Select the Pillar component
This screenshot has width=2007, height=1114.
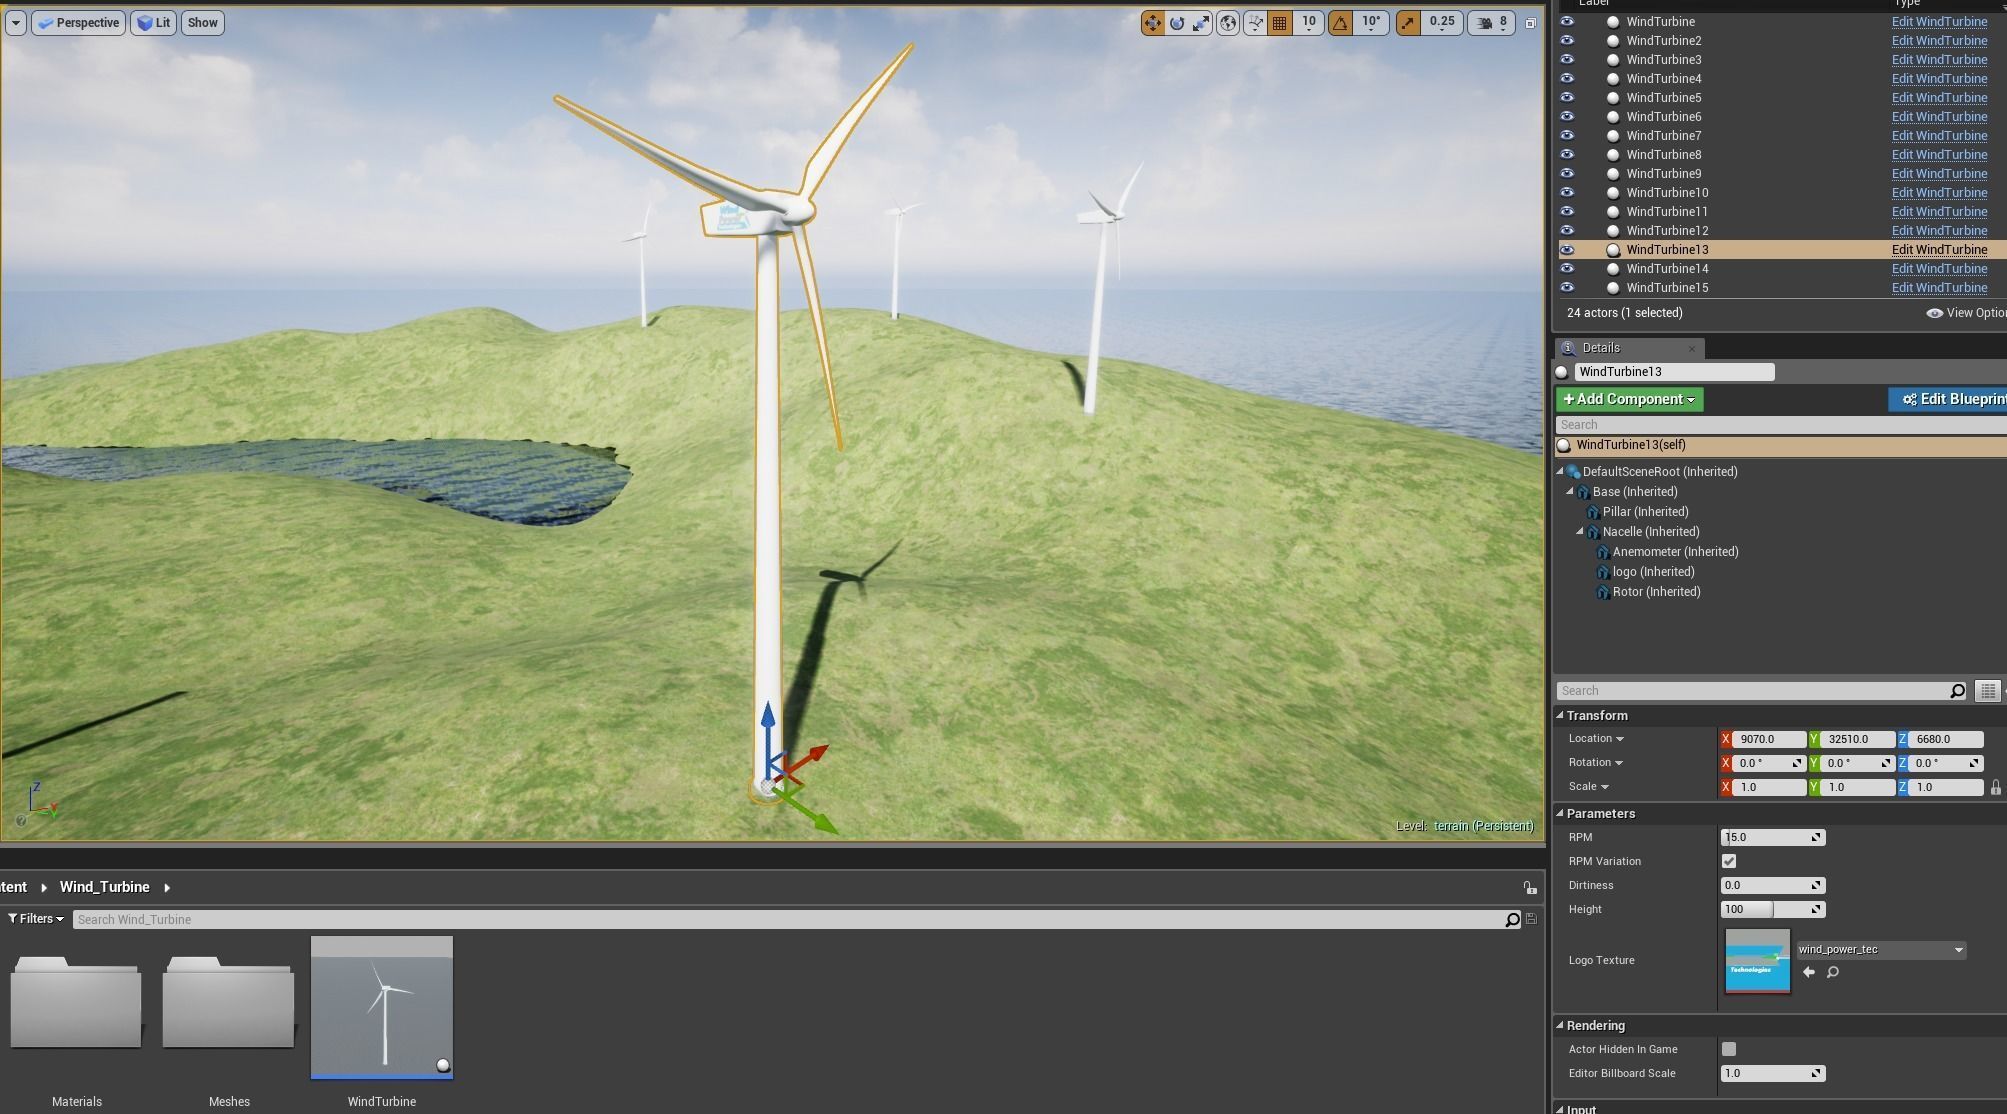click(1645, 512)
